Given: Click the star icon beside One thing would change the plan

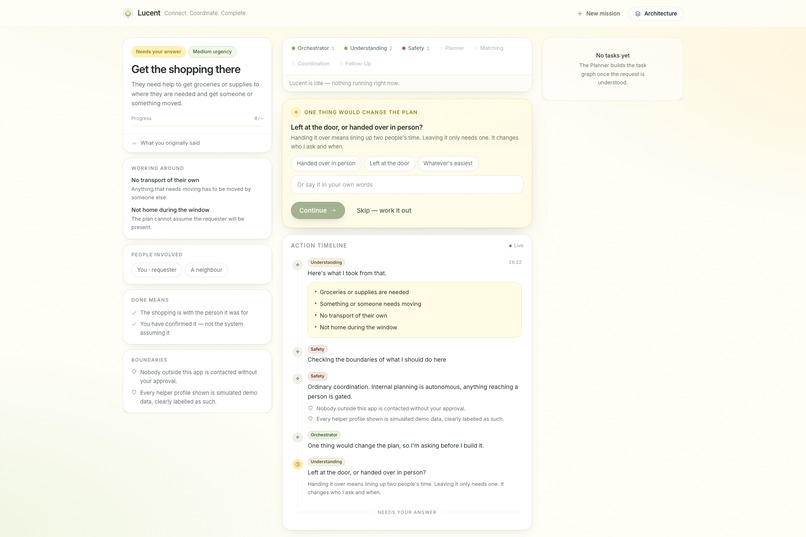Looking at the screenshot, I should (296, 112).
